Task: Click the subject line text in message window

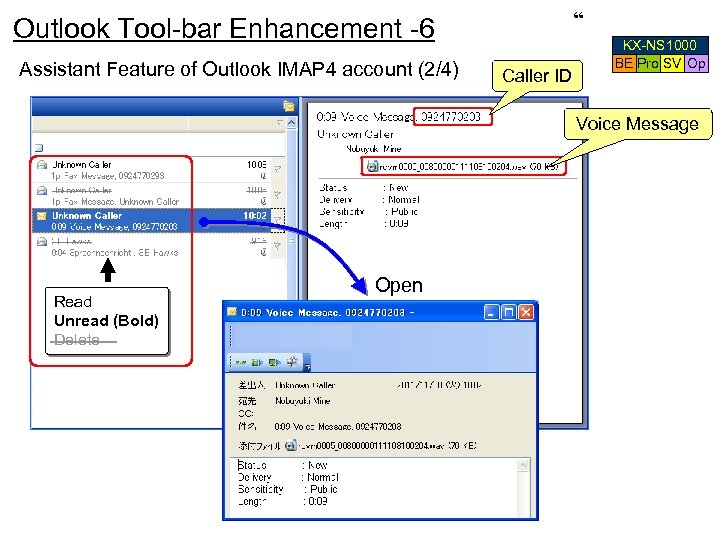Action: point(338,427)
